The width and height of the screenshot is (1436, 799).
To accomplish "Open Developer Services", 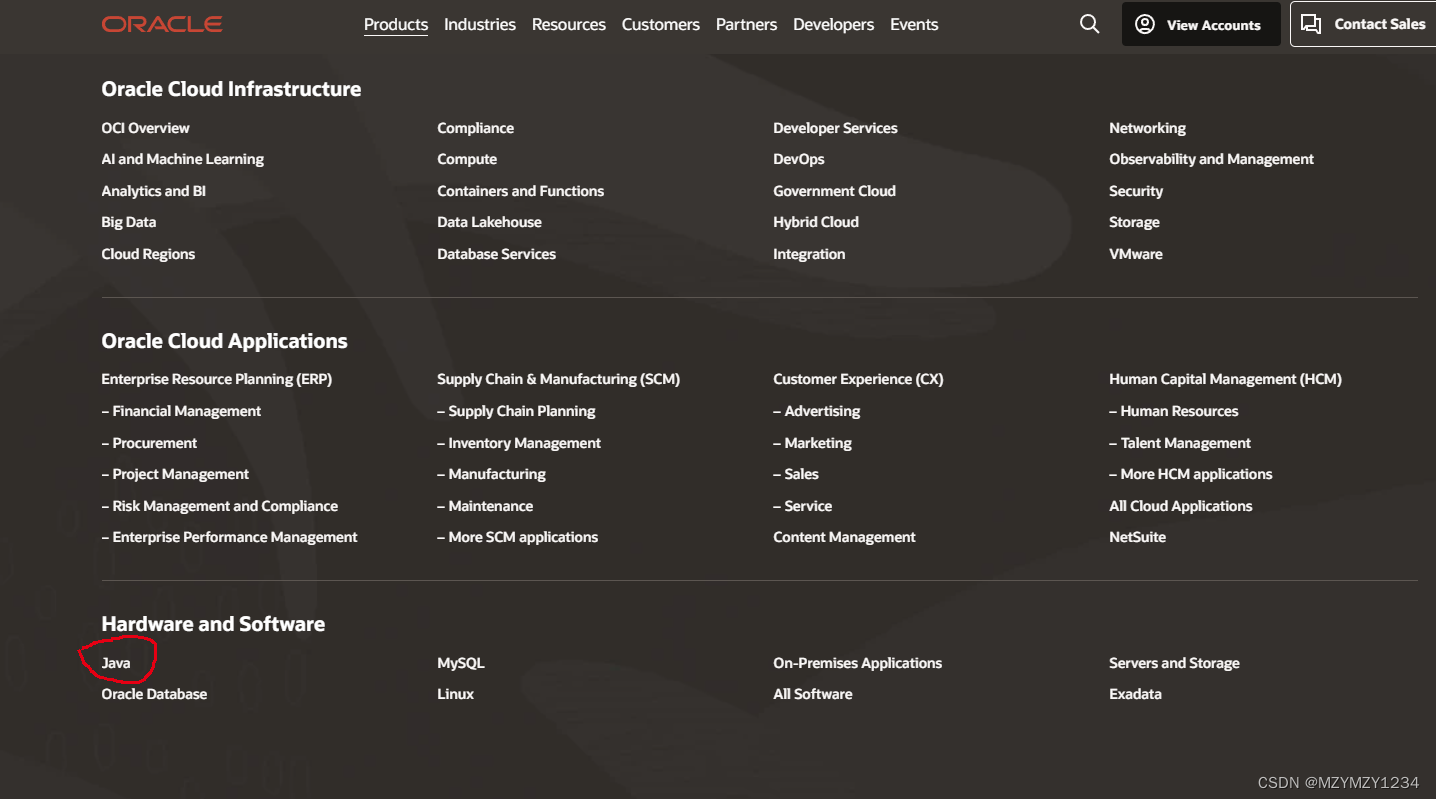I will click(x=836, y=128).
